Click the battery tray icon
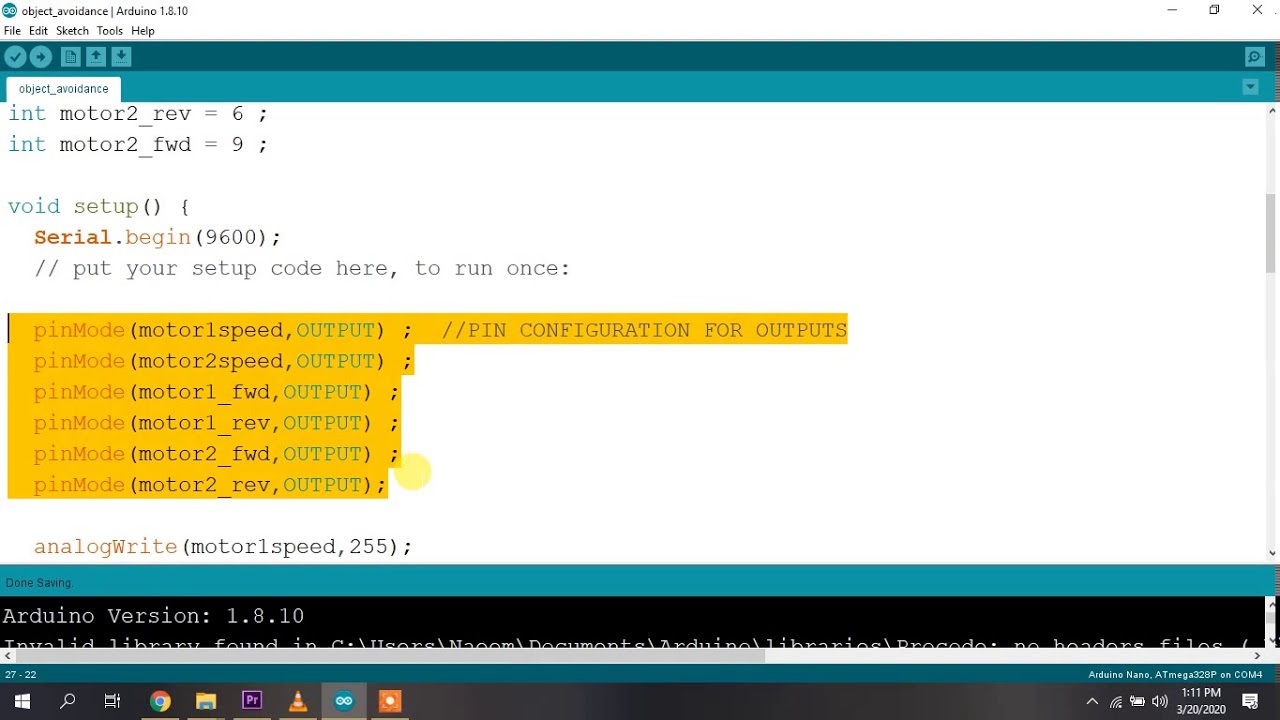This screenshot has height=720, width=1280. coord(1137,702)
